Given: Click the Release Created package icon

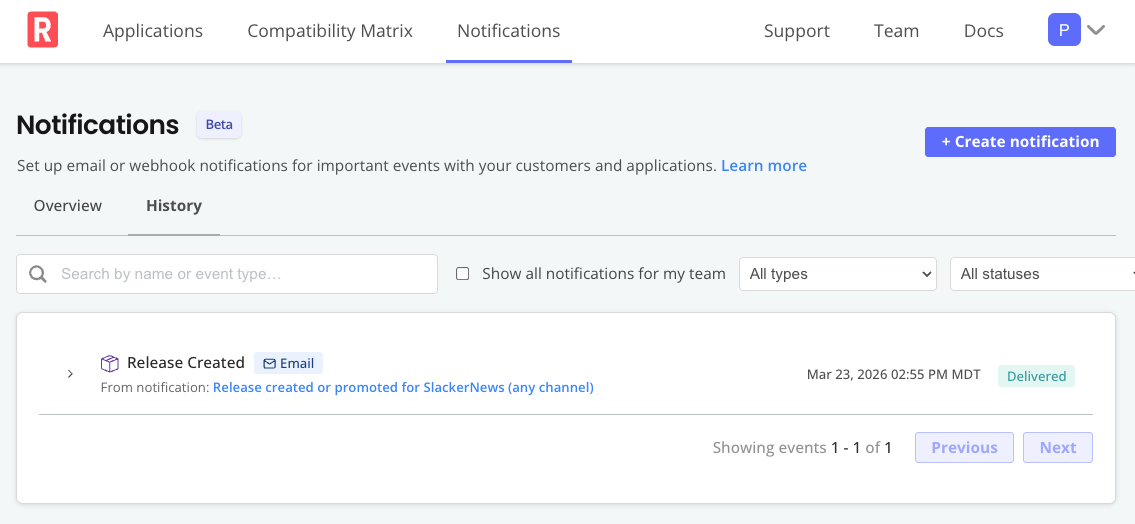Looking at the screenshot, I should (x=110, y=363).
